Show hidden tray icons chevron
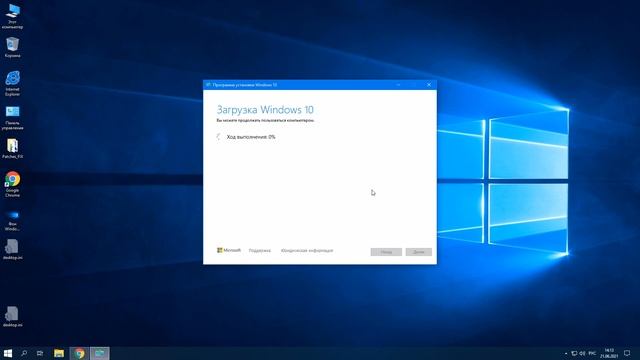 click(x=566, y=353)
